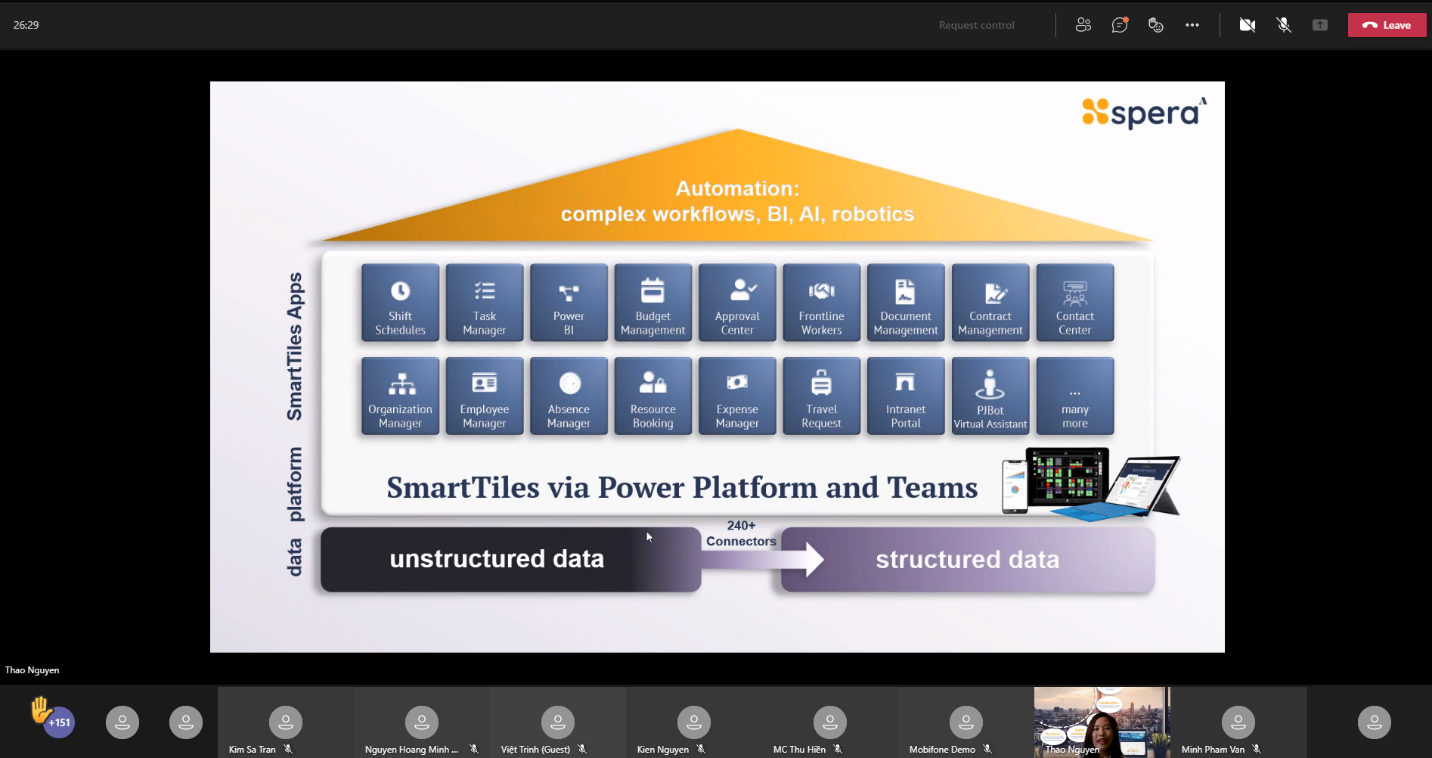Open the participants list icon
This screenshot has width=1432, height=758.
(1083, 25)
